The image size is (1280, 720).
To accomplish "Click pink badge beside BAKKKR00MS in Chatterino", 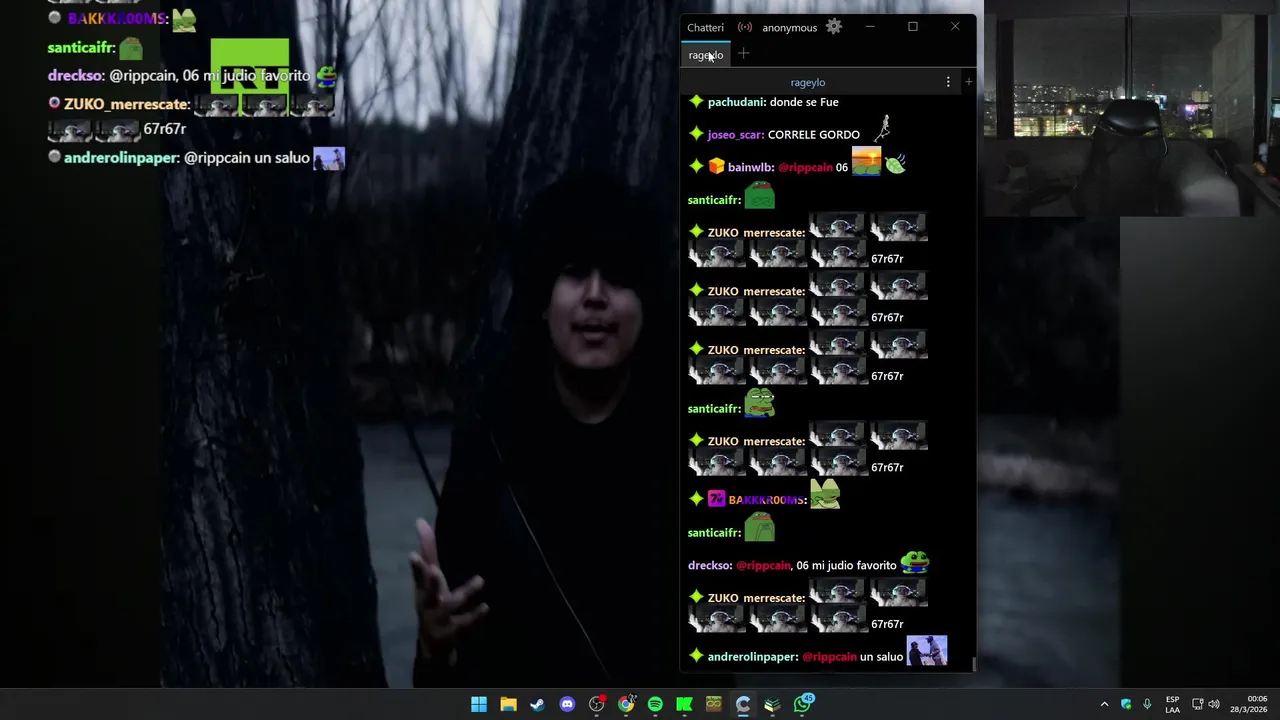I will pos(716,499).
